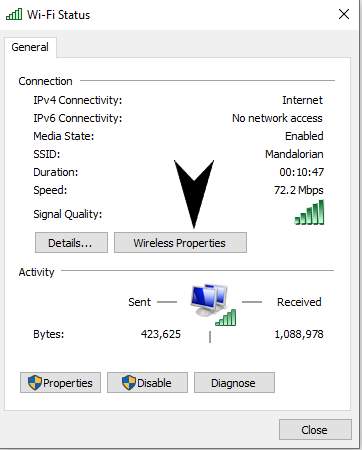This screenshot has height=450, width=362.
Task: Click the SSID label
Action: point(47,154)
